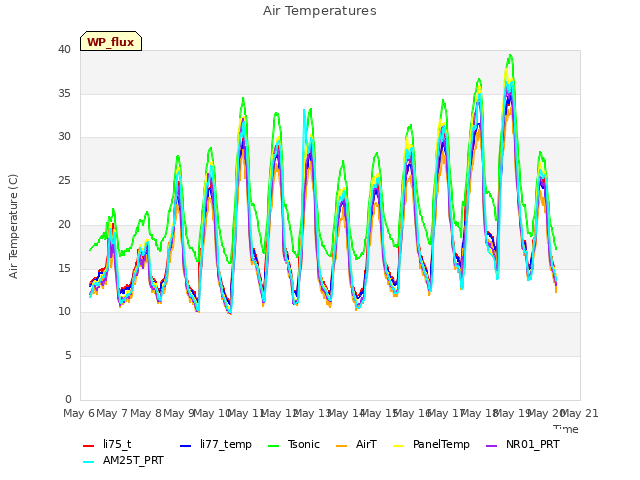This screenshot has width=640, height=480.
Task: Toggle the li77_temp legend entry
Action: 216,444
